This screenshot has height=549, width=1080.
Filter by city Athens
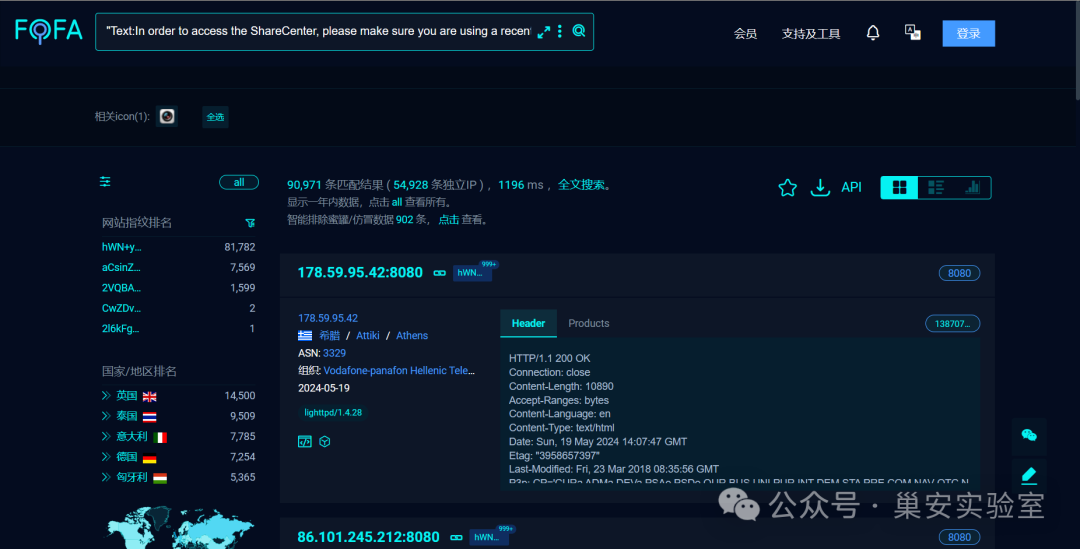pyautogui.click(x=412, y=335)
